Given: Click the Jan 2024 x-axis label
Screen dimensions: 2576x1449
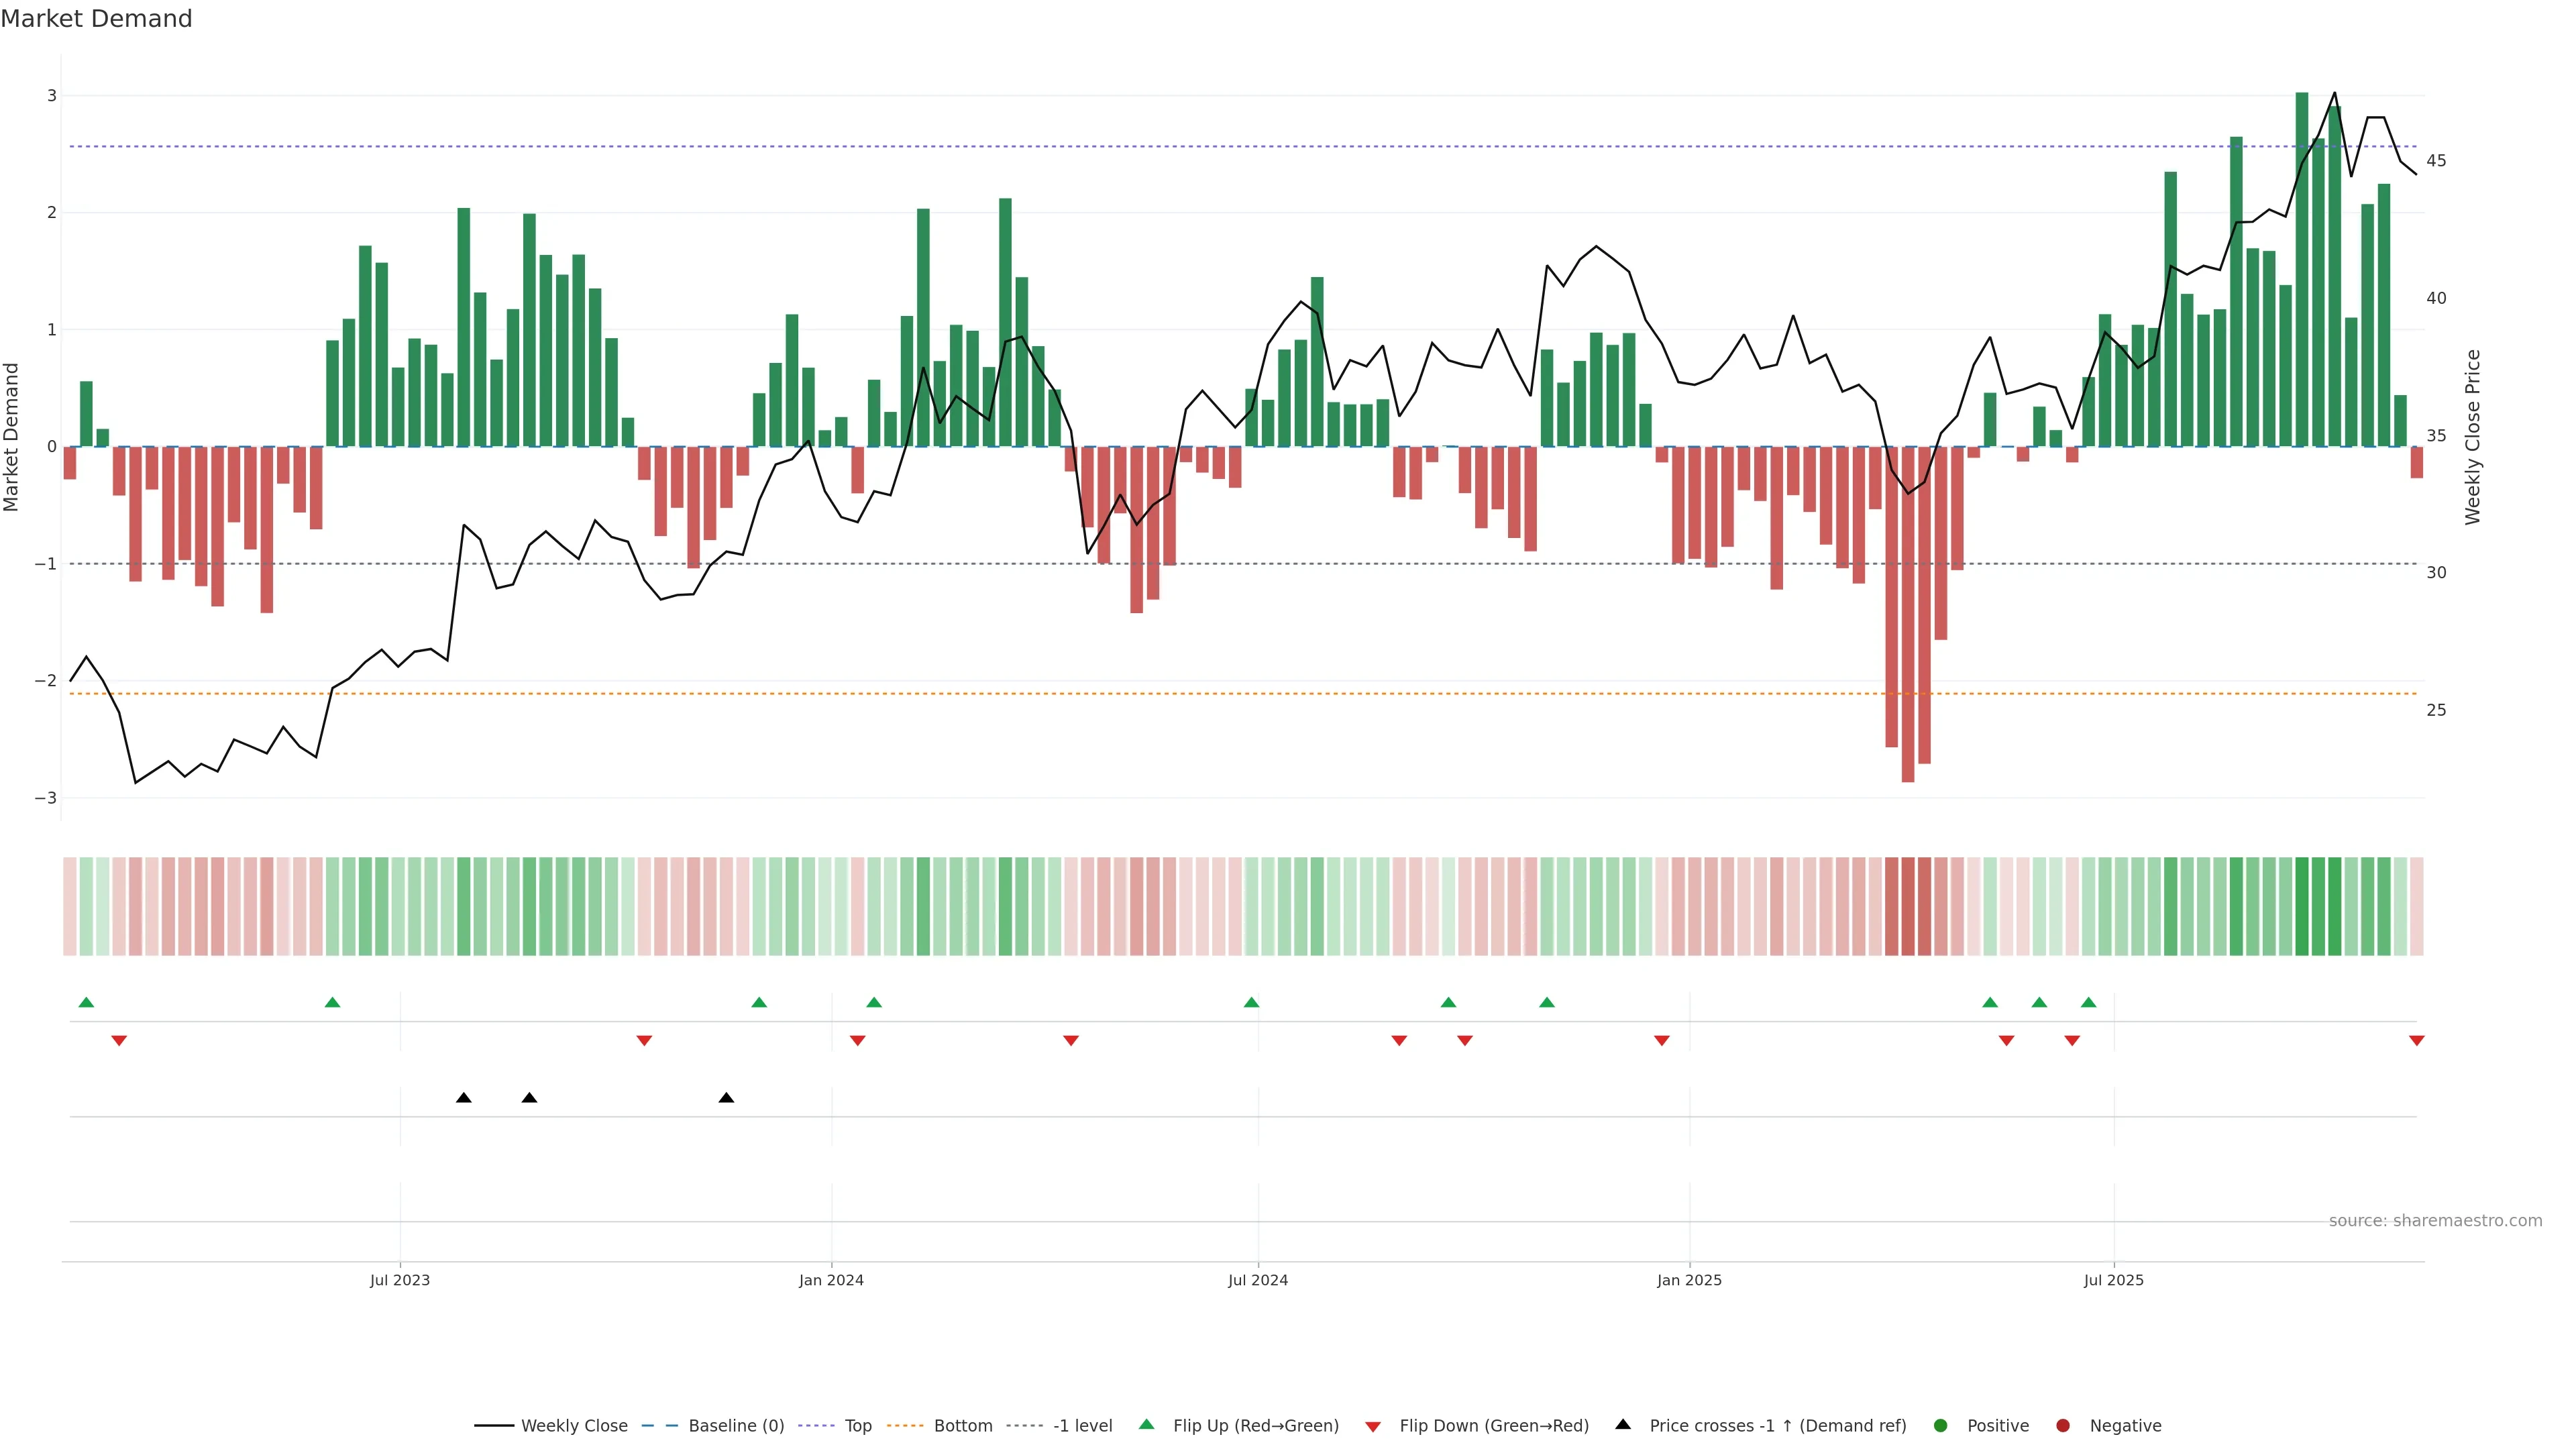Looking at the screenshot, I should pos(831,1280).
